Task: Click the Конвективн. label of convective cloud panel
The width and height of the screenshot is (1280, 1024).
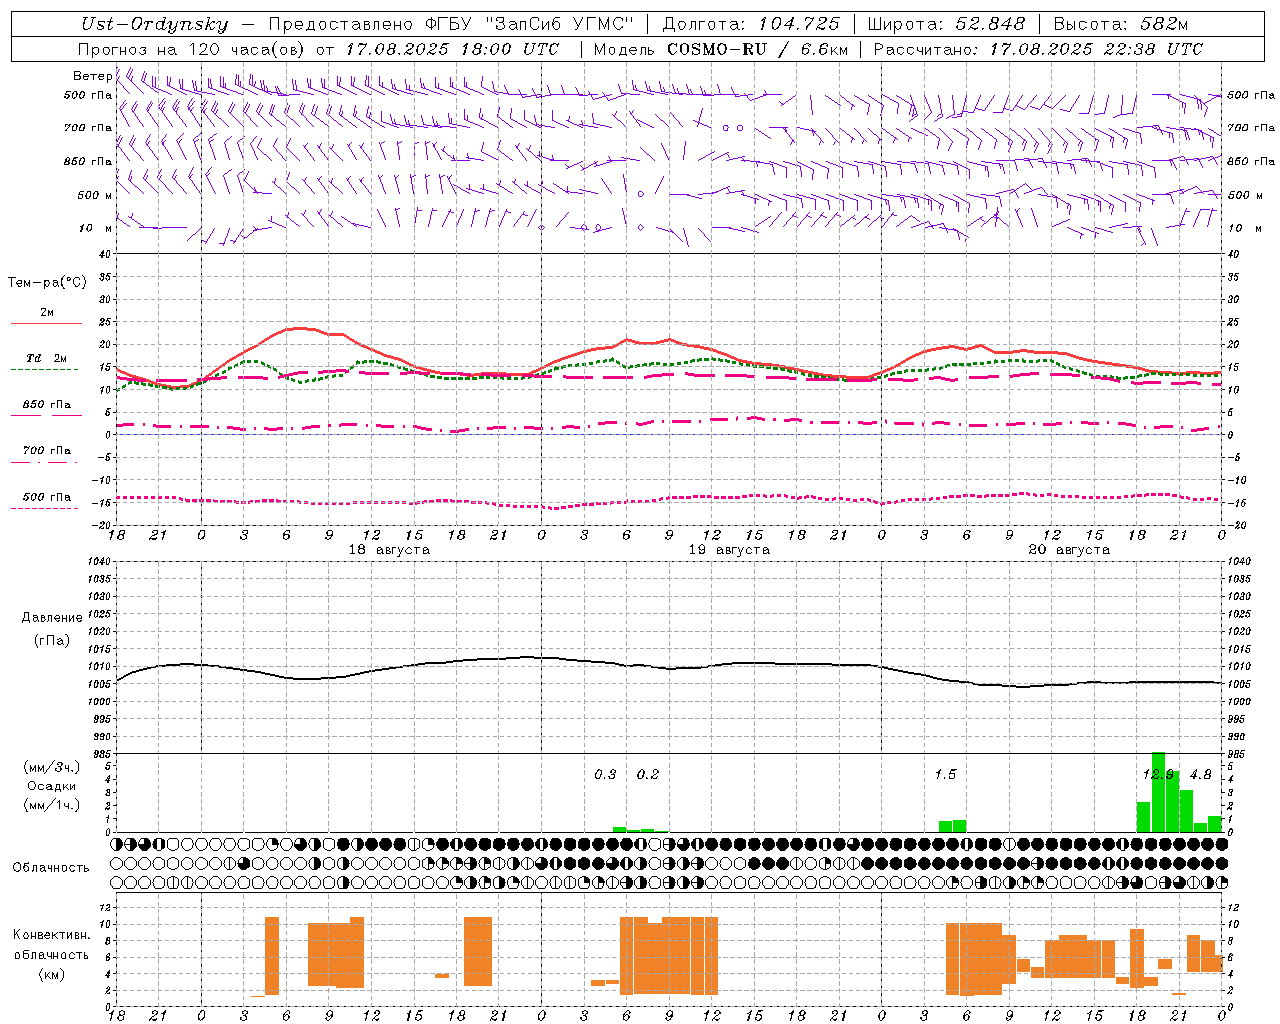Action: tap(52, 935)
